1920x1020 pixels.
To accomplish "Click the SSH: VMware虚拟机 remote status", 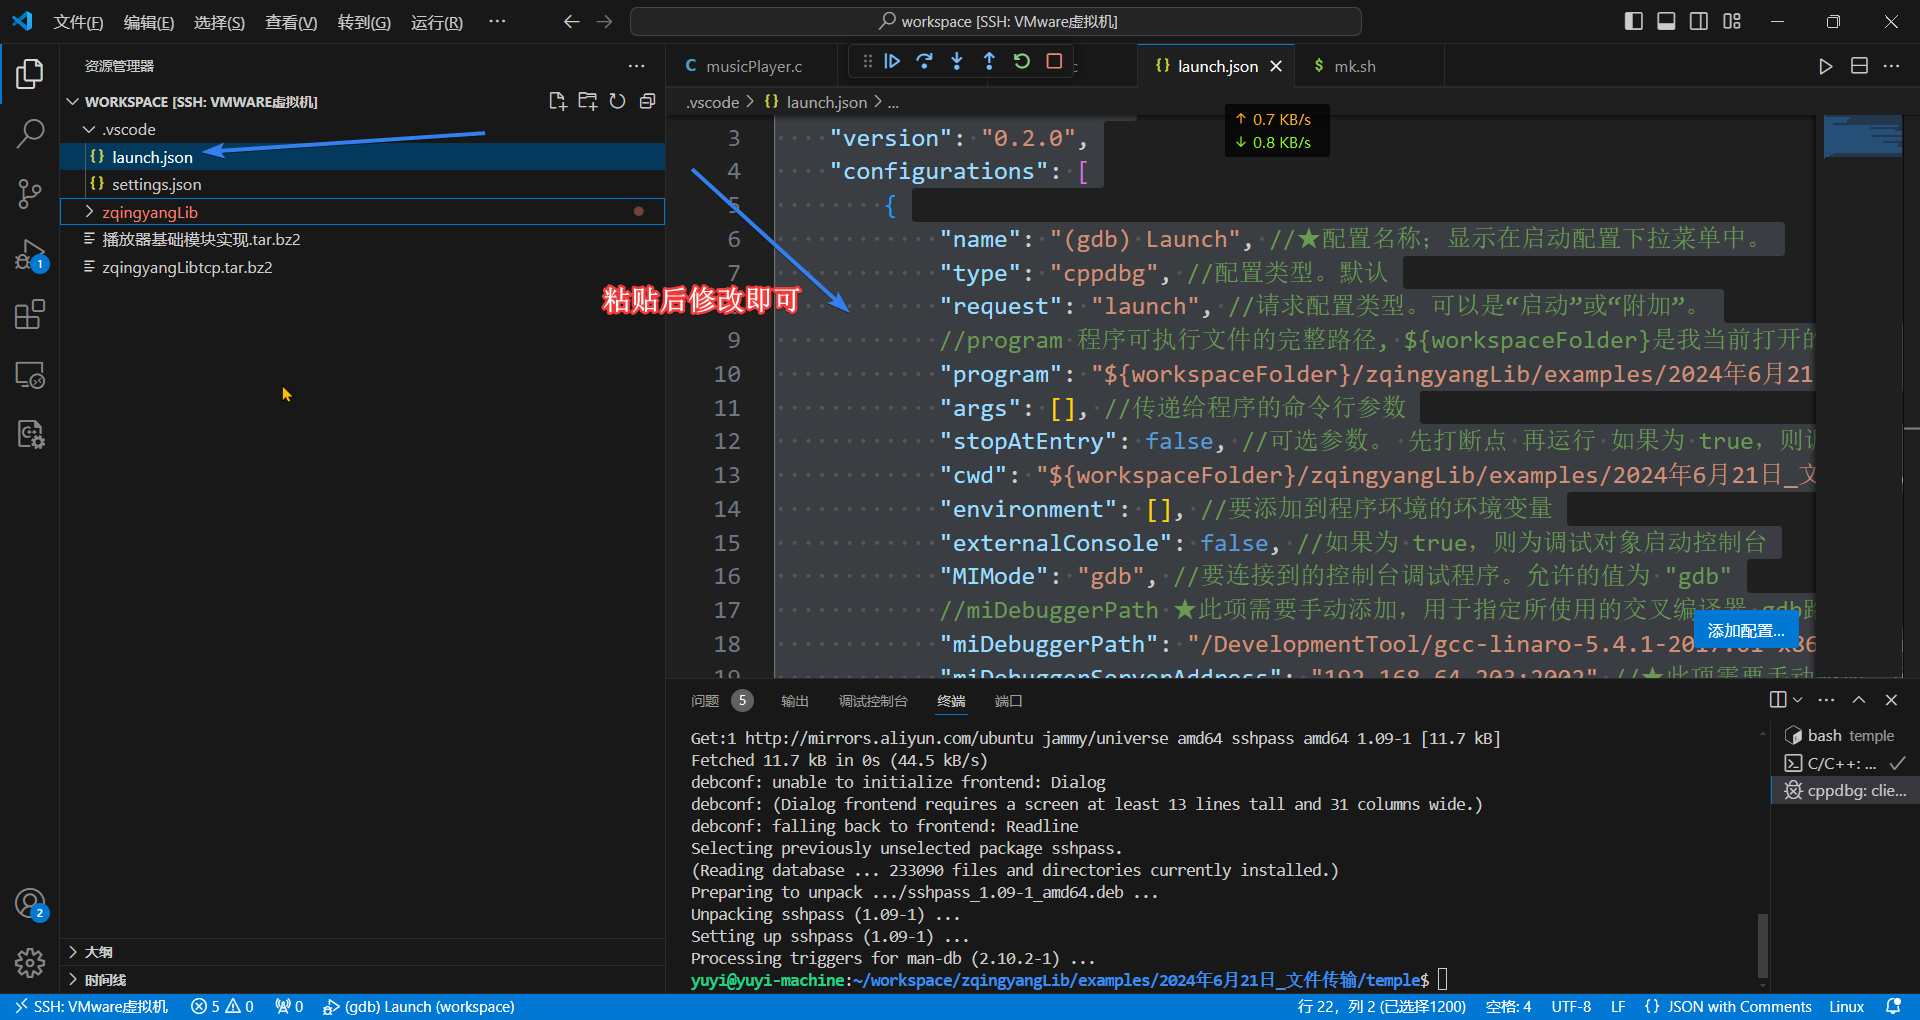I will click(92, 1007).
